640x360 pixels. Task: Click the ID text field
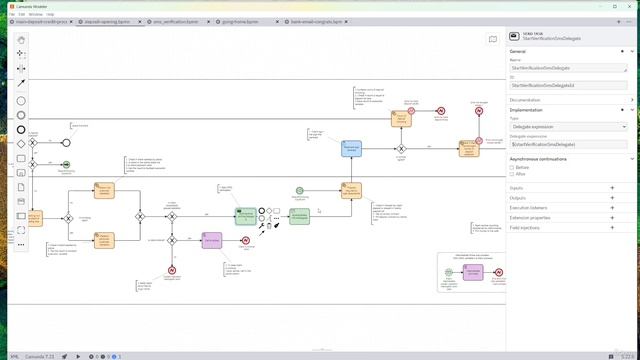[568, 85]
